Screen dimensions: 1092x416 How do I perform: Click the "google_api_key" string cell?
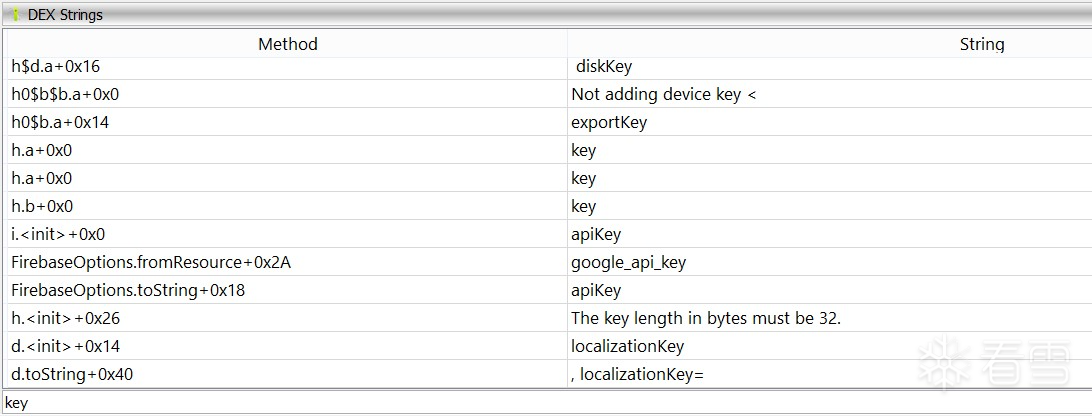click(628, 262)
